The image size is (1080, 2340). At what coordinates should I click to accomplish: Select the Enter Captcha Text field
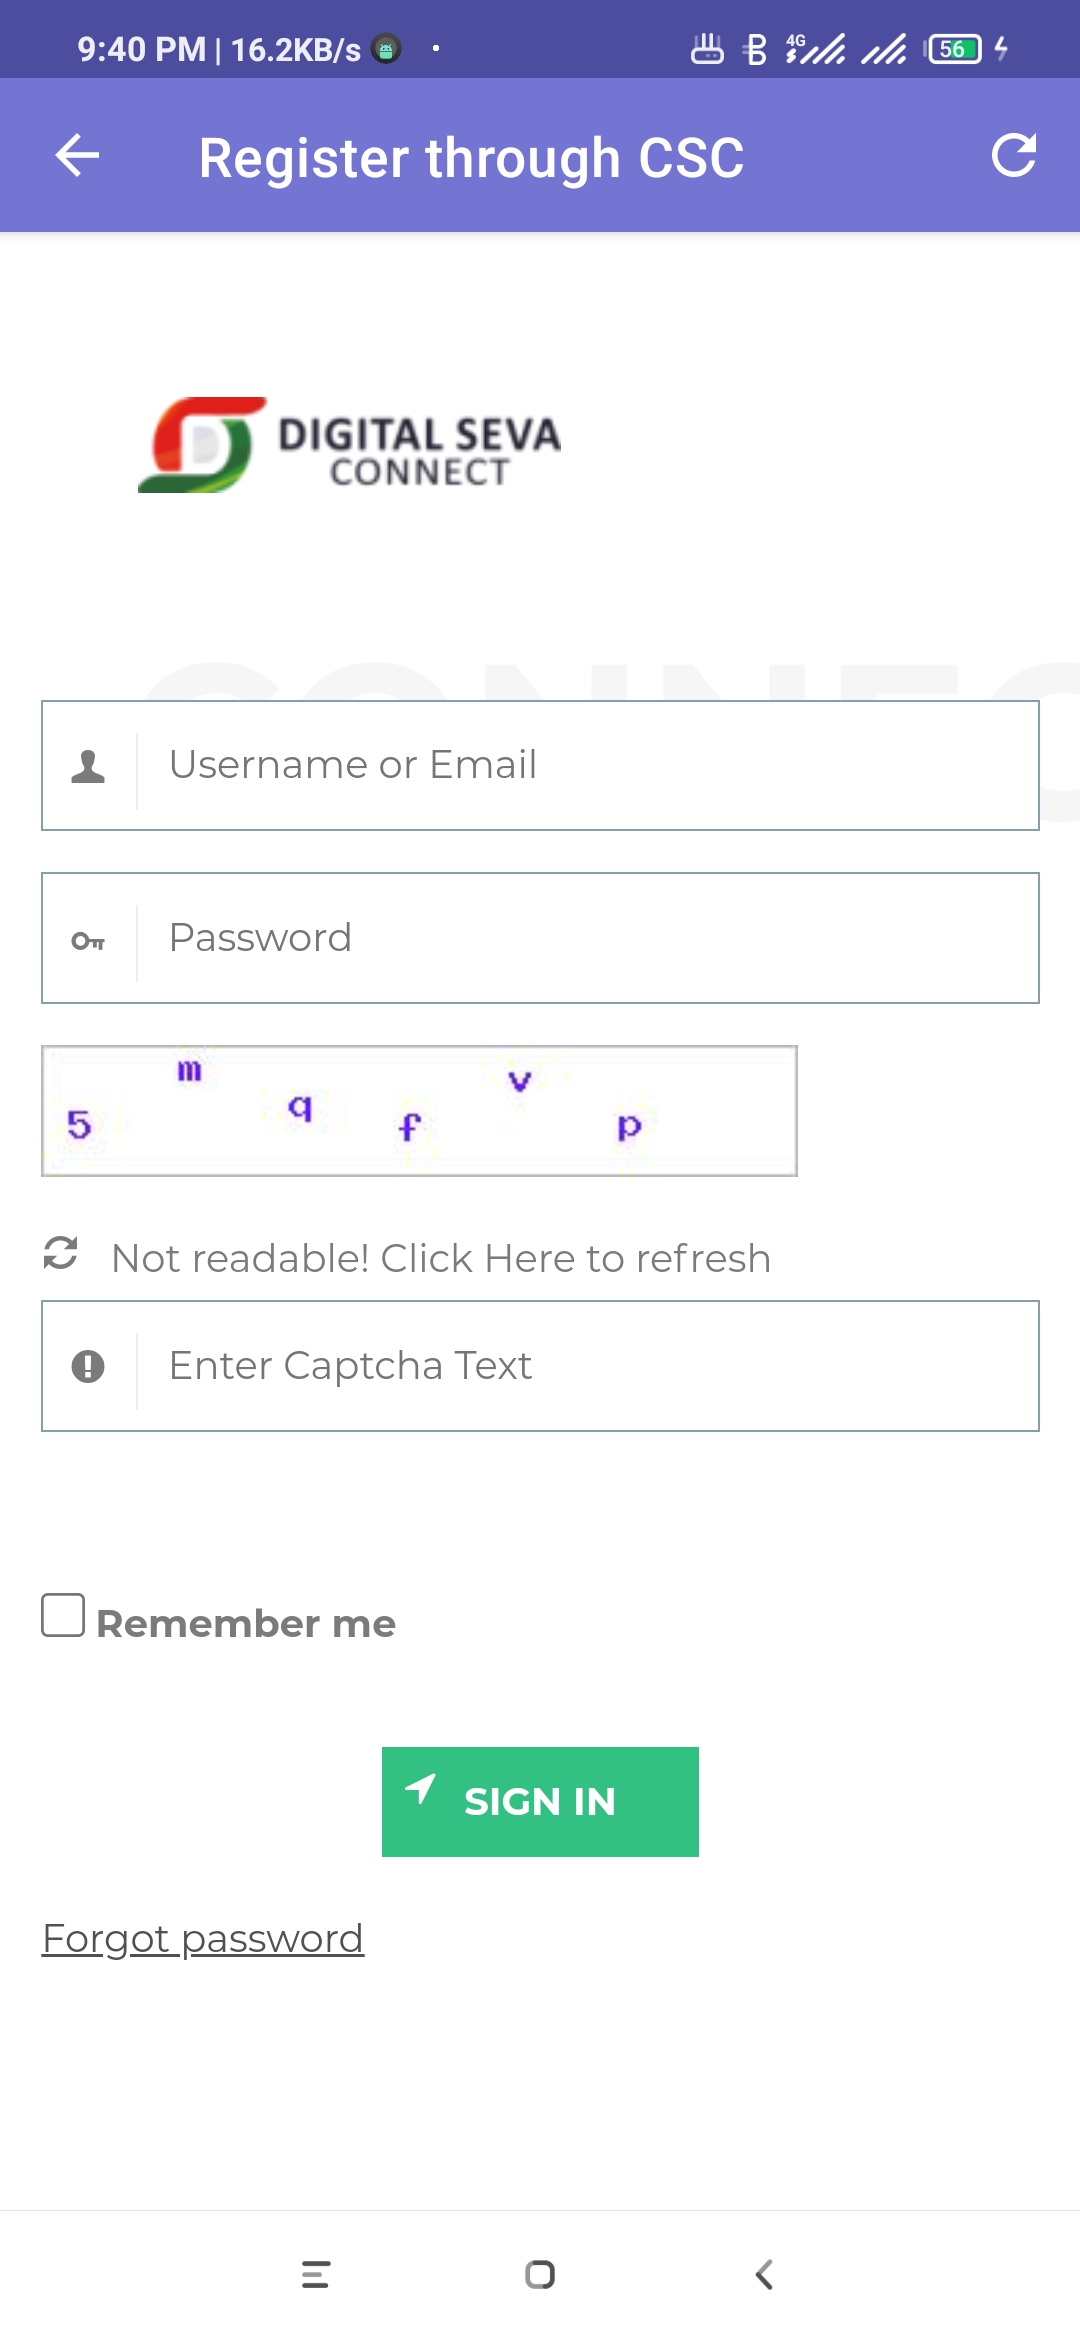540,1366
